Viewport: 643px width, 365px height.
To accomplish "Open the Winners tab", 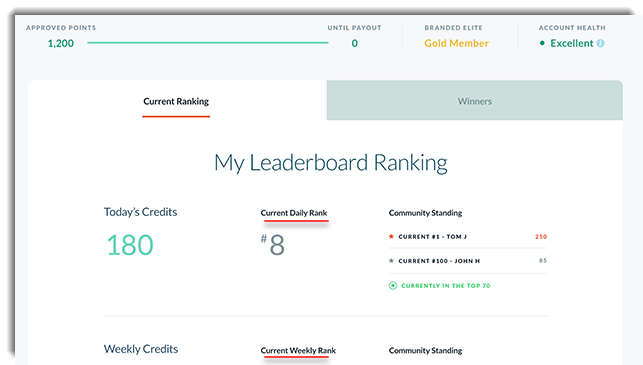I will (474, 101).
